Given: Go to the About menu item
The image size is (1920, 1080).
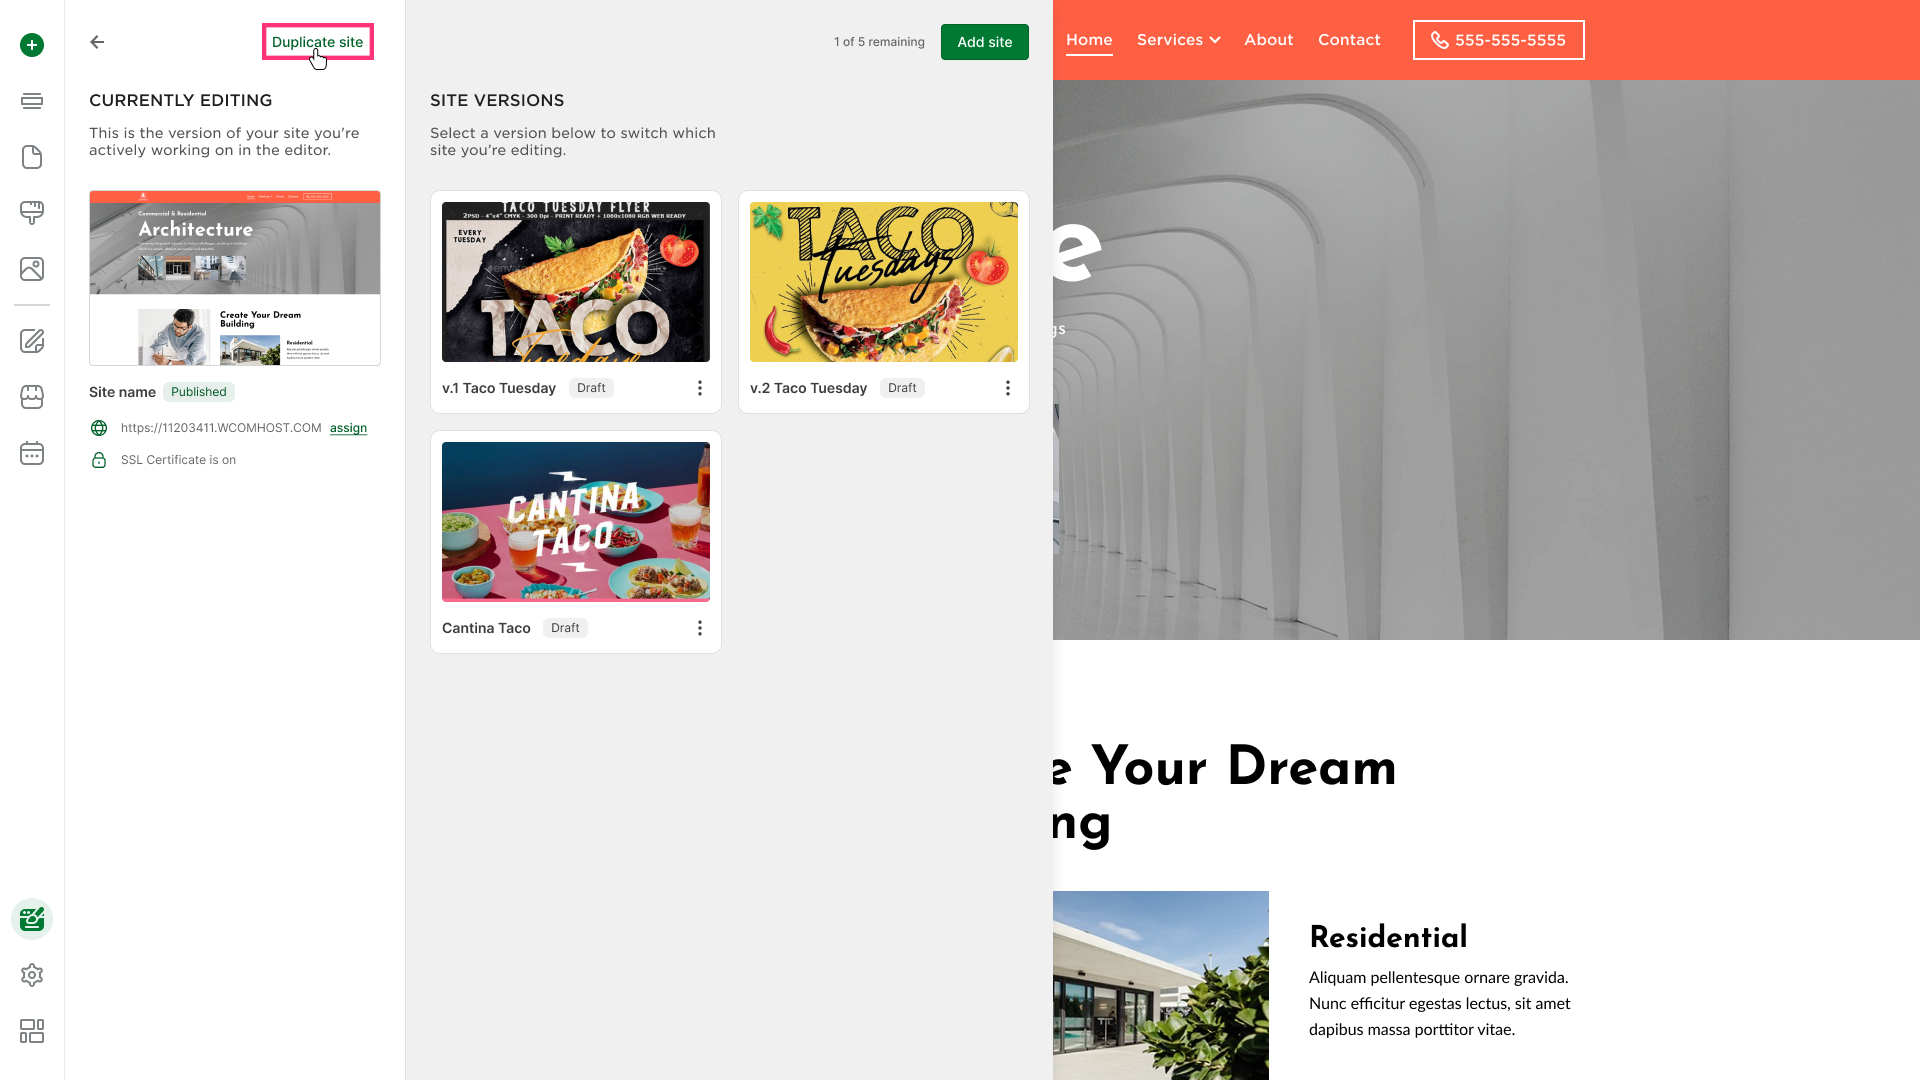Looking at the screenshot, I should point(1268,40).
